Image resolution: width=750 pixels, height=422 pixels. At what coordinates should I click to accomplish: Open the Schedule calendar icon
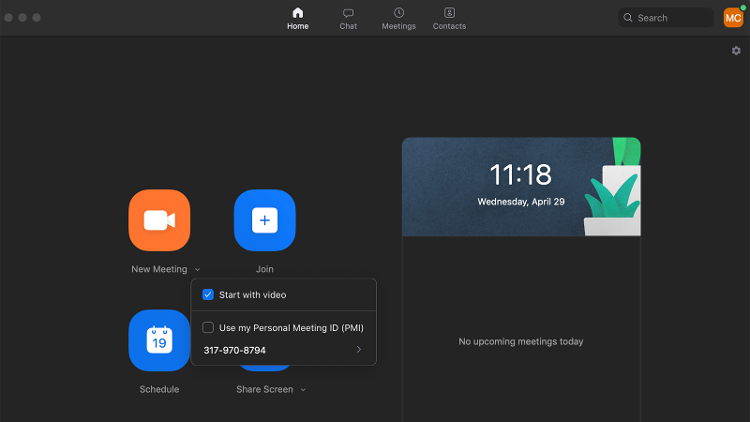point(159,340)
